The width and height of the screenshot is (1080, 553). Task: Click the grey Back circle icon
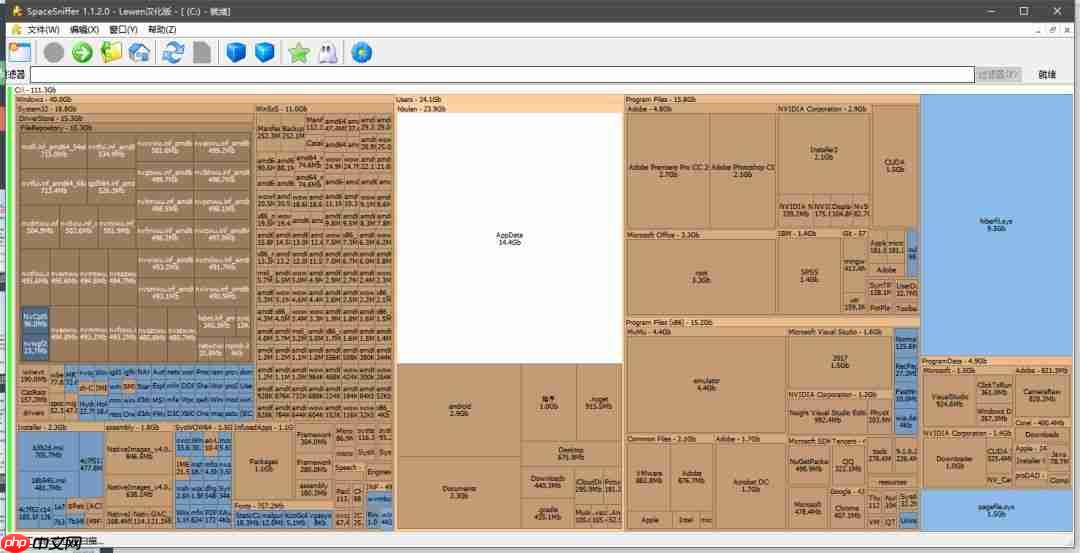click(54, 53)
